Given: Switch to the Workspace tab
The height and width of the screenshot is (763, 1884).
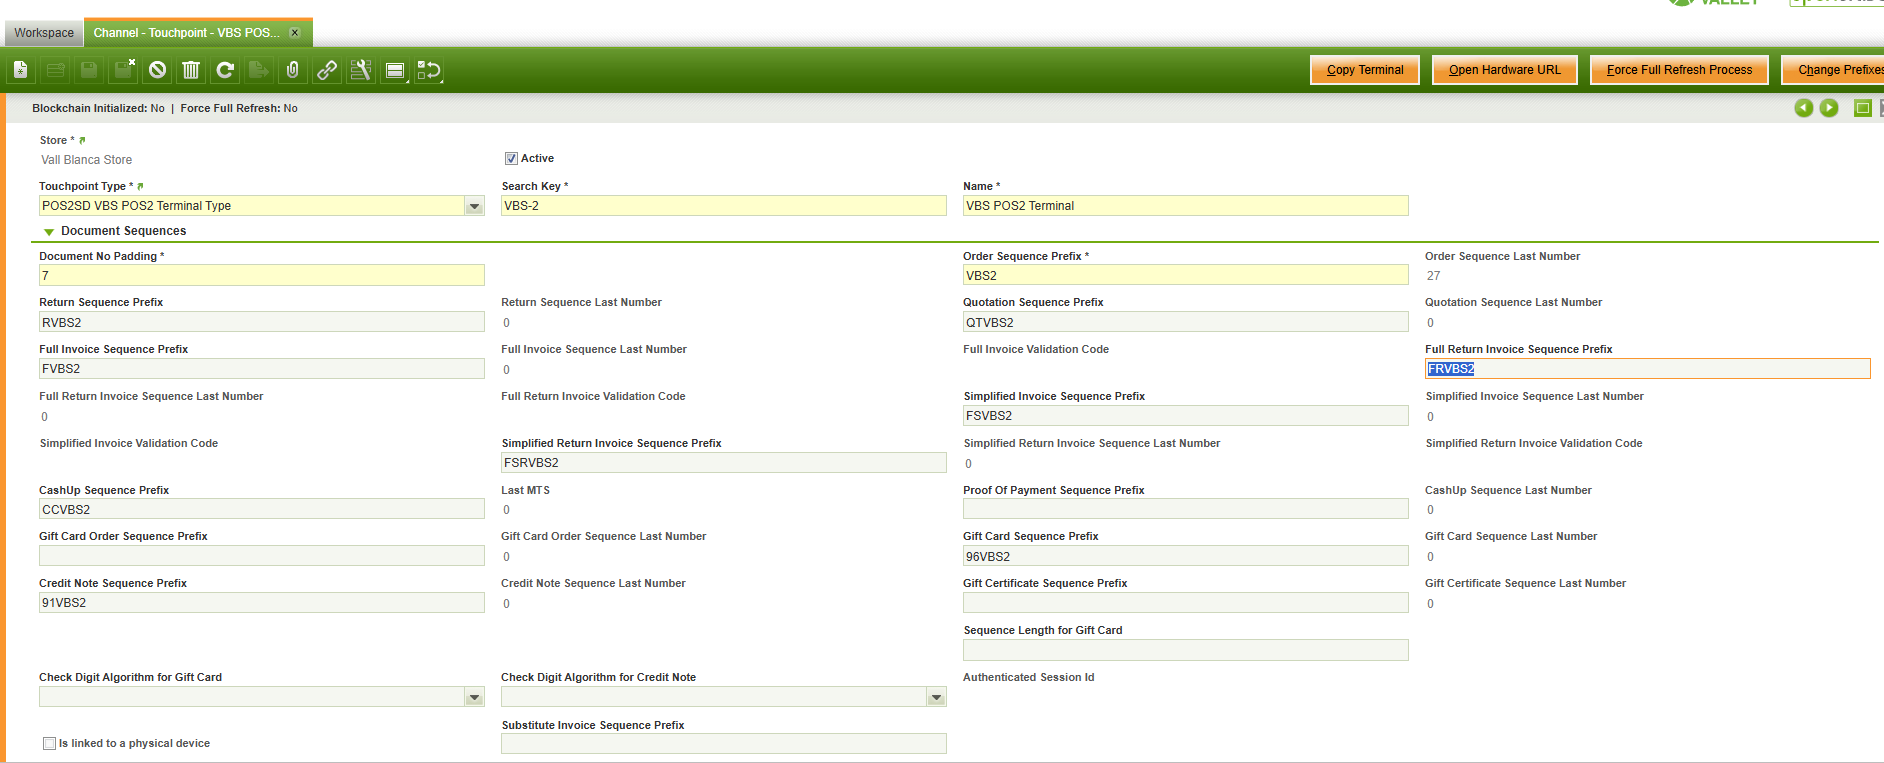Looking at the screenshot, I should pyautogui.click(x=44, y=33).
